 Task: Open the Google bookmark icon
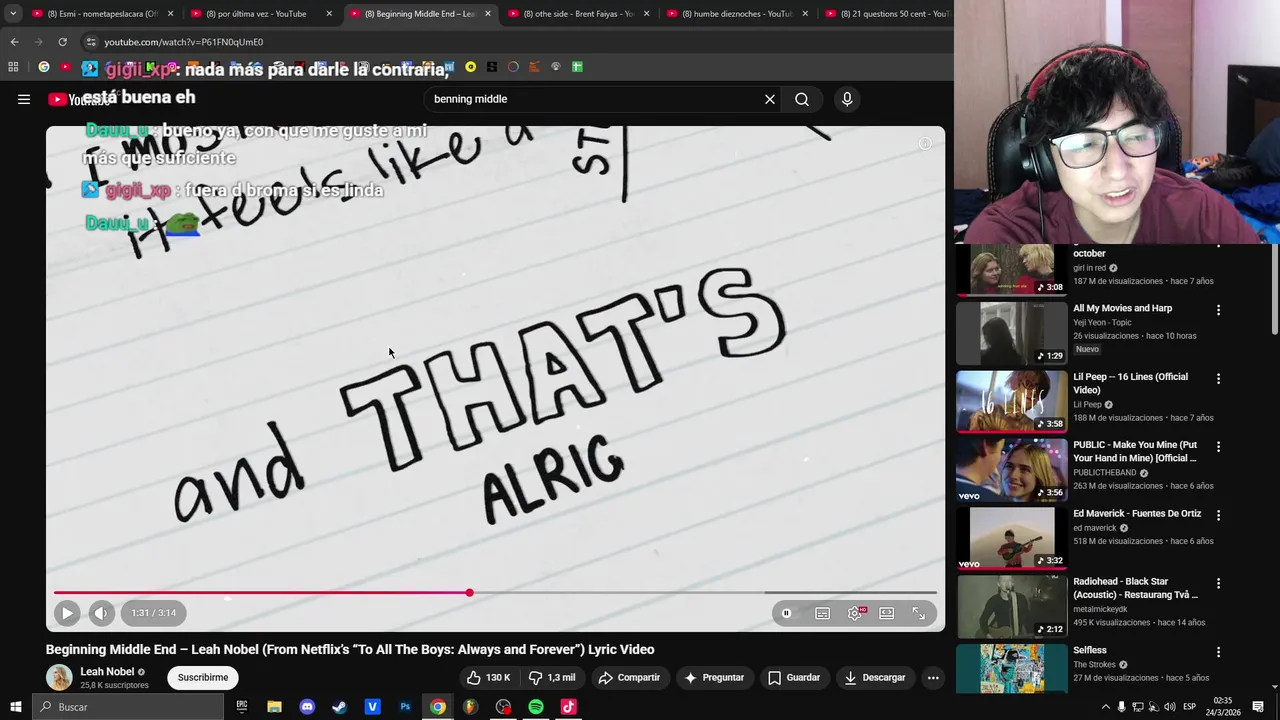(44, 67)
